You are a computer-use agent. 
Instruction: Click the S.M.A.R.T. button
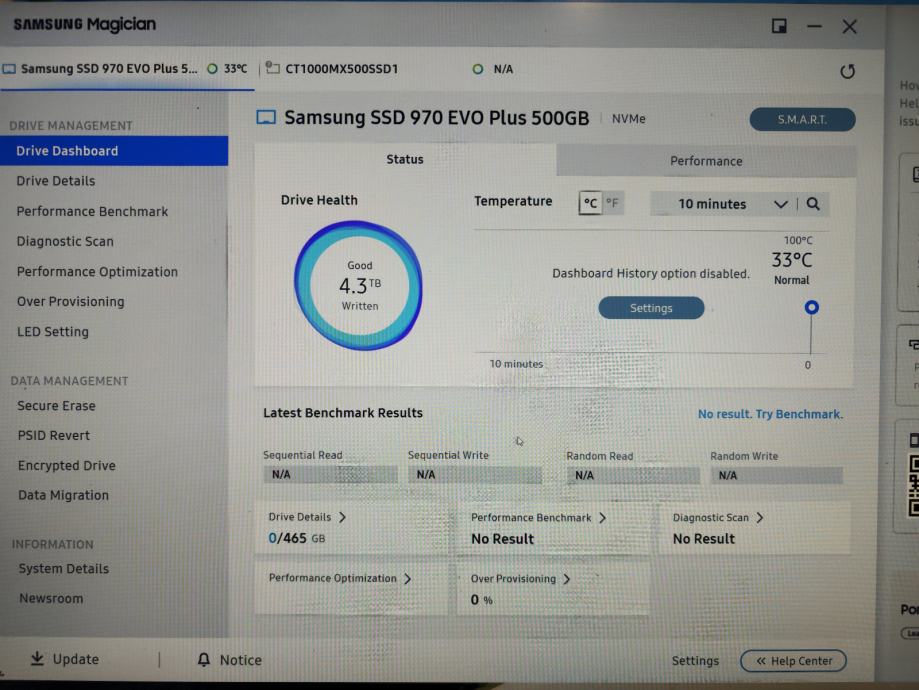pos(802,120)
